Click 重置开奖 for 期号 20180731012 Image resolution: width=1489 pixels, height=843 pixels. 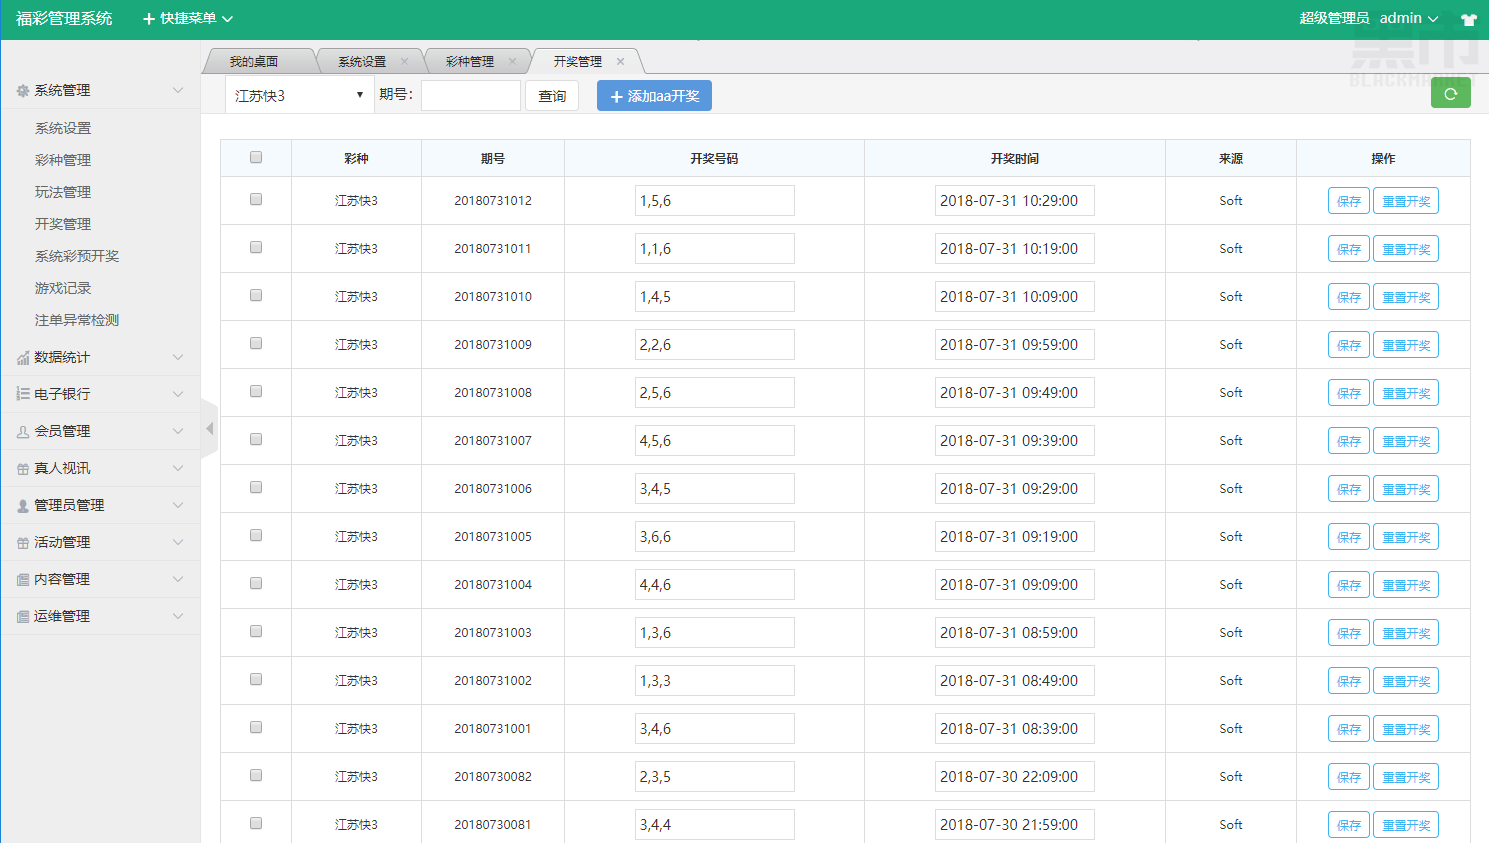pos(1406,201)
